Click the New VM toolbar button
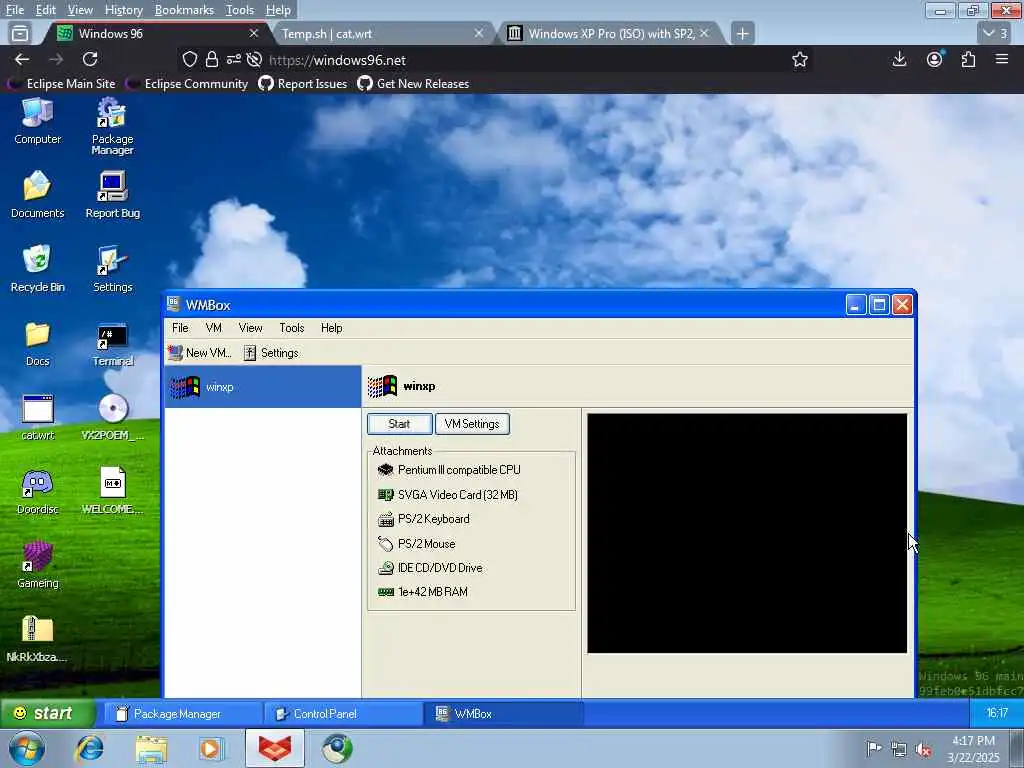Image resolution: width=1024 pixels, height=768 pixels. pos(200,353)
